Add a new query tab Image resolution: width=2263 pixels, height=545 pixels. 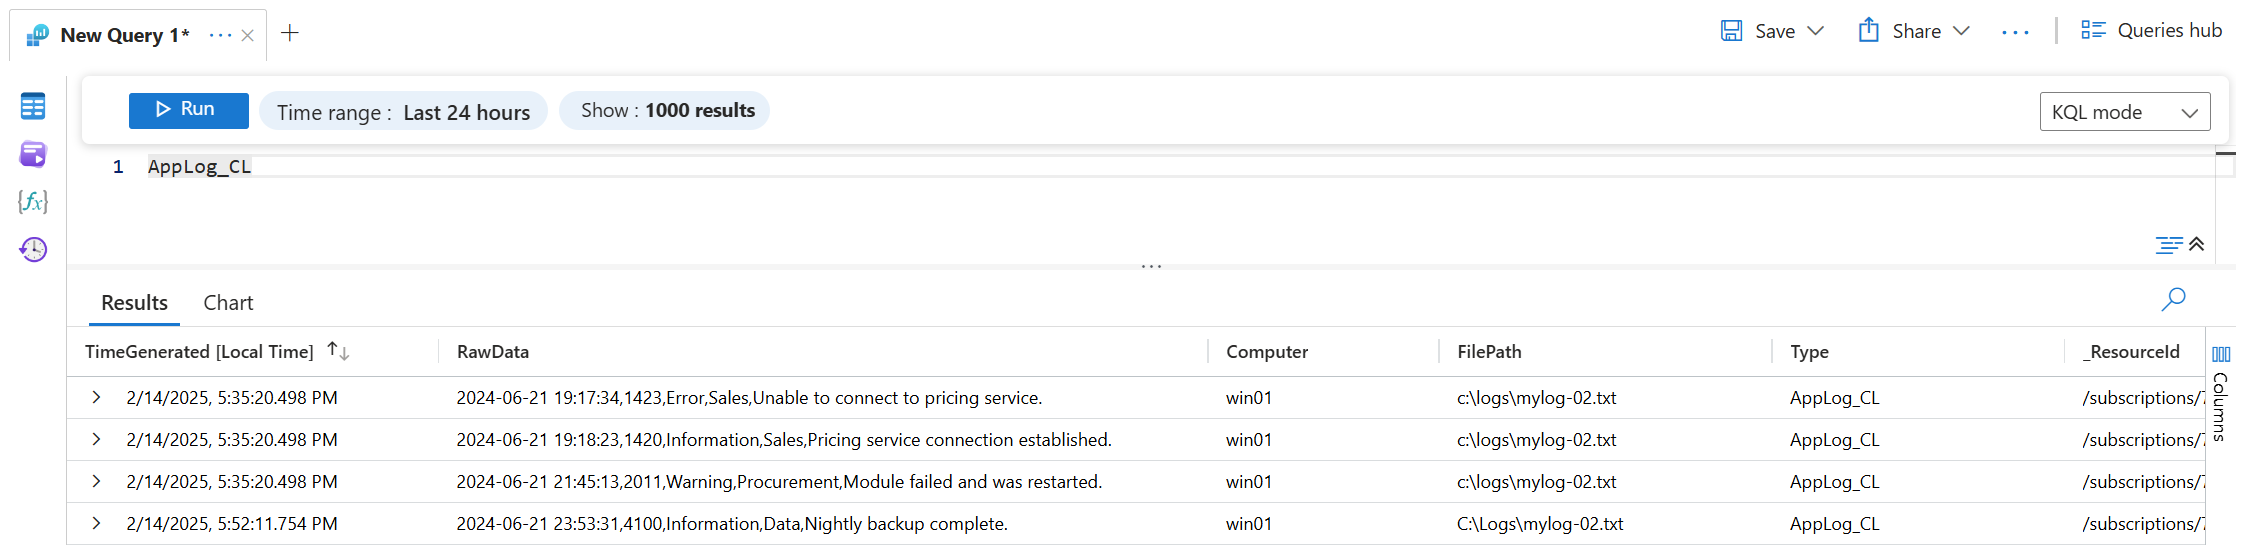[290, 33]
